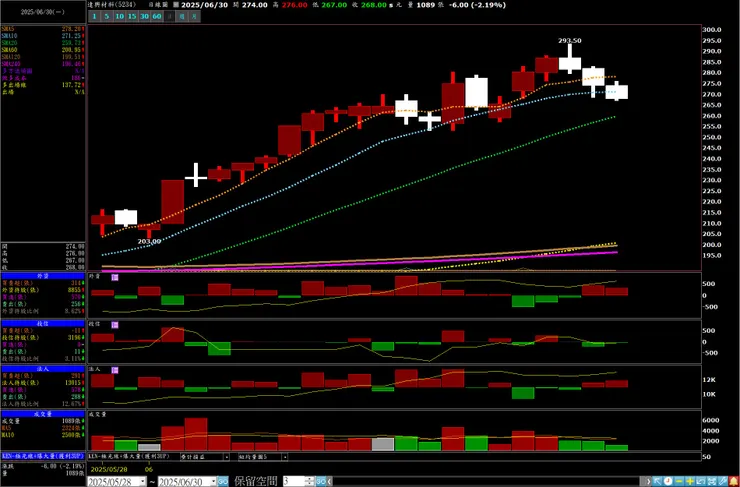This screenshot has height=487, width=740.
Task: Select the monthly chart timeframe button
Action: click(194, 17)
